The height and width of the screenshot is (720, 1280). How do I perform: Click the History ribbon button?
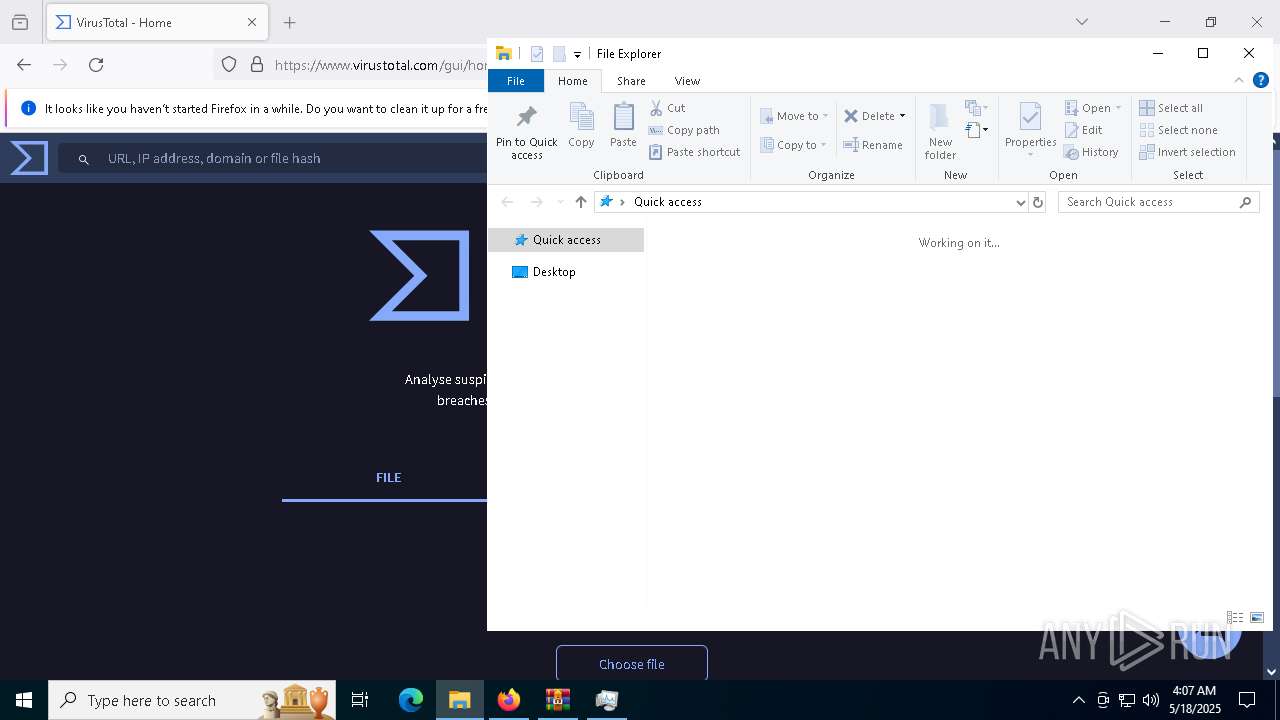(1091, 152)
